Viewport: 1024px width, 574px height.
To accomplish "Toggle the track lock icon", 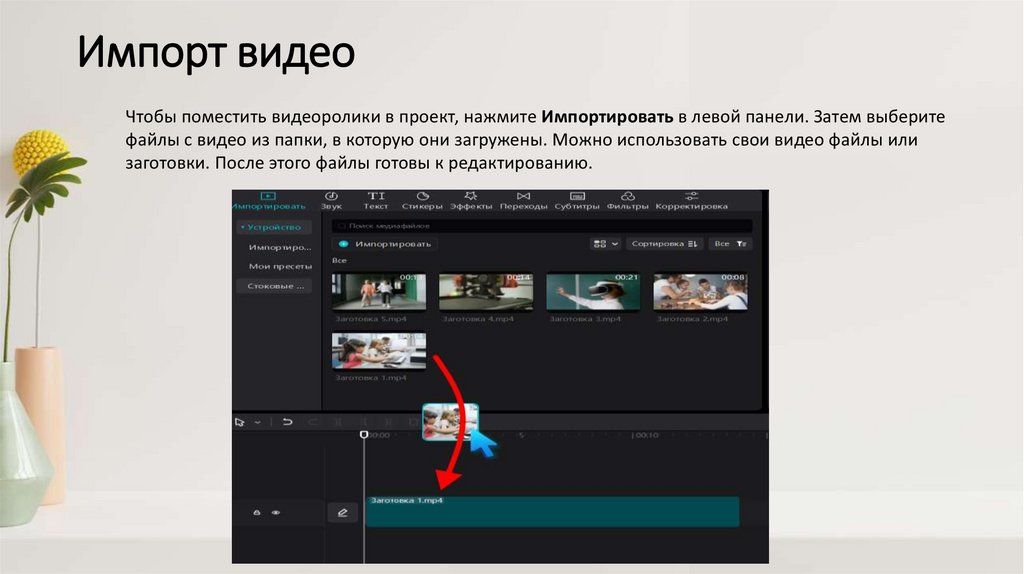I will pos(257,512).
